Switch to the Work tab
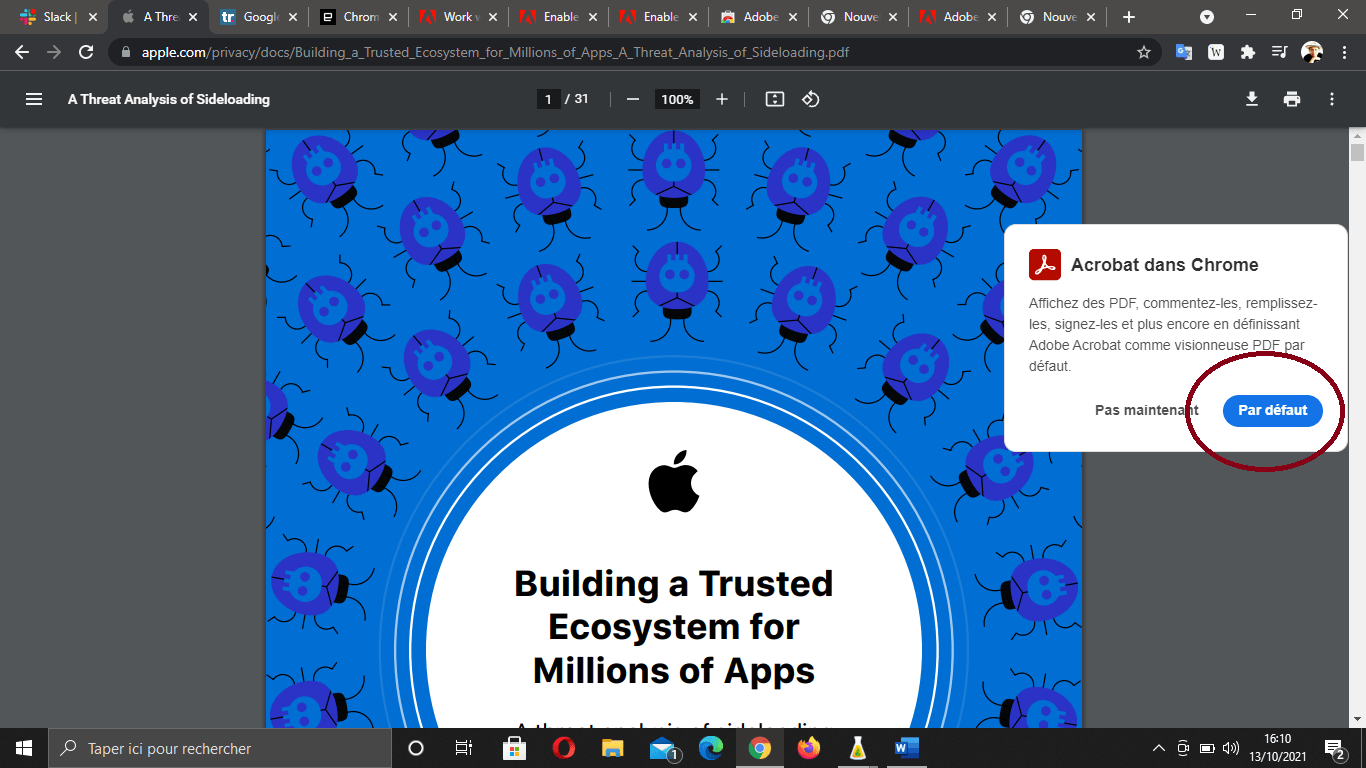The image size is (1366, 768). (x=456, y=17)
